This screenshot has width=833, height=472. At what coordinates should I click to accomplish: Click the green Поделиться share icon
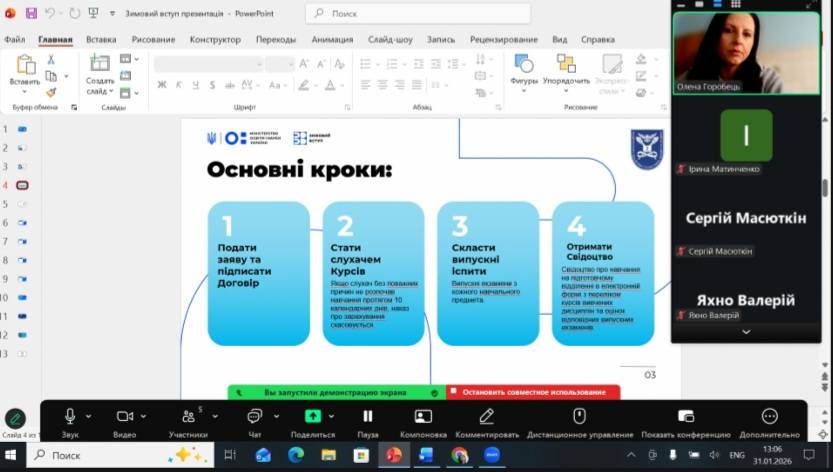point(313,416)
